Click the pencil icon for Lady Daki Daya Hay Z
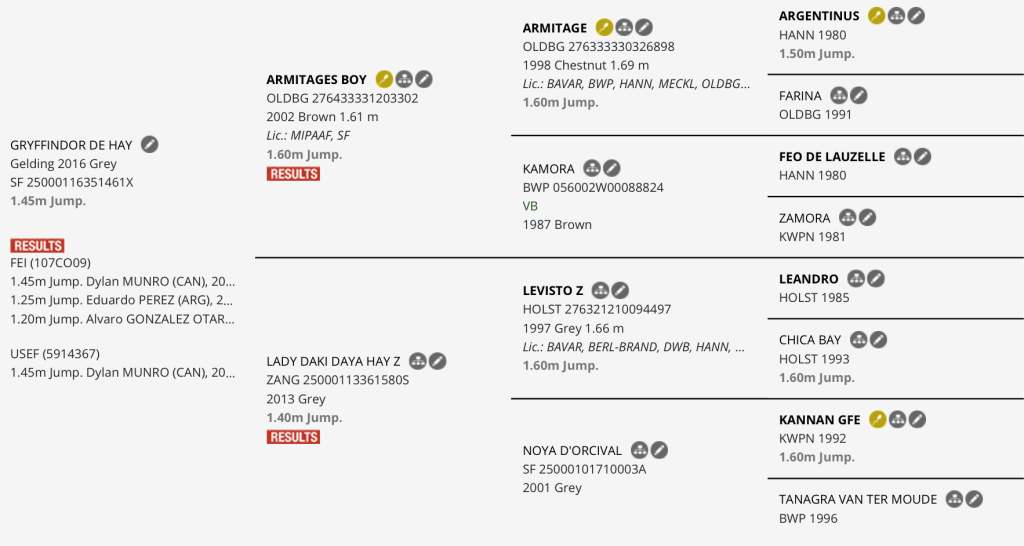Image resolution: width=1024 pixels, height=546 pixels. click(x=437, y=361)
